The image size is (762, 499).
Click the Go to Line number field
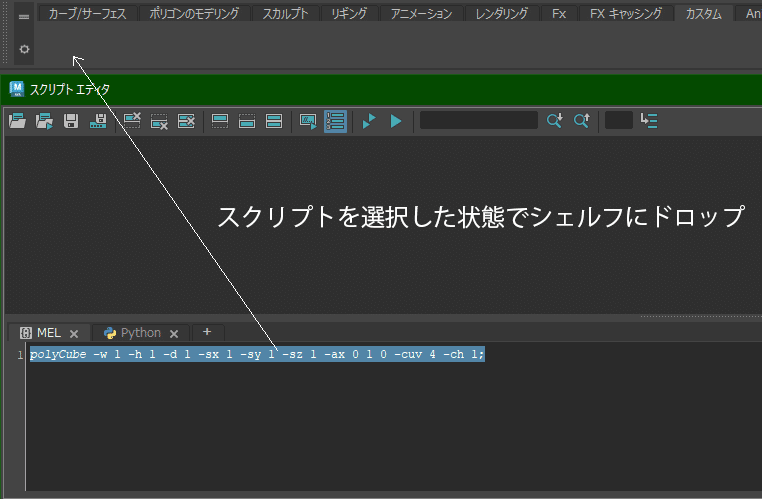619,120
